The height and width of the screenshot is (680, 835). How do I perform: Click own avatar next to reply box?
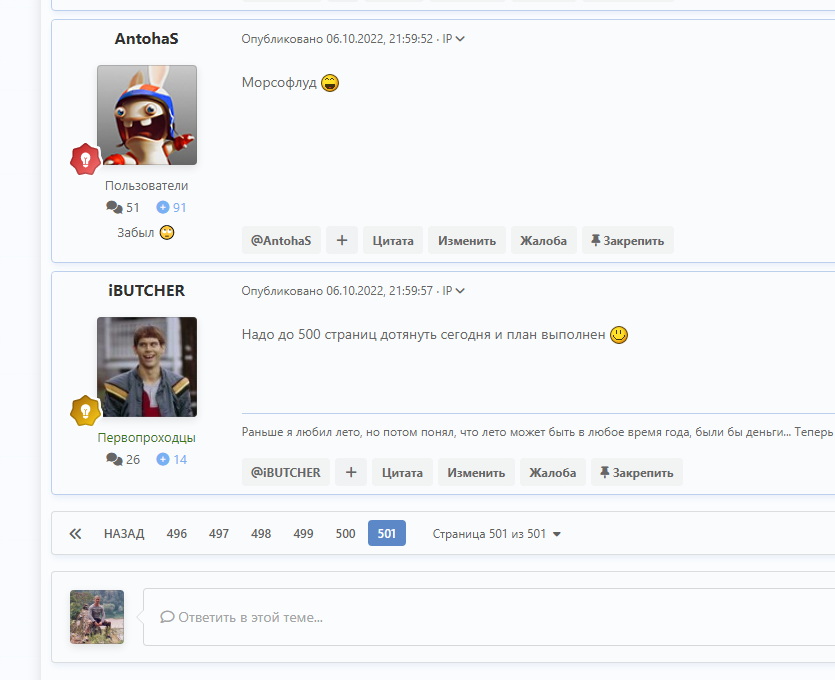[x=97, y=617]
